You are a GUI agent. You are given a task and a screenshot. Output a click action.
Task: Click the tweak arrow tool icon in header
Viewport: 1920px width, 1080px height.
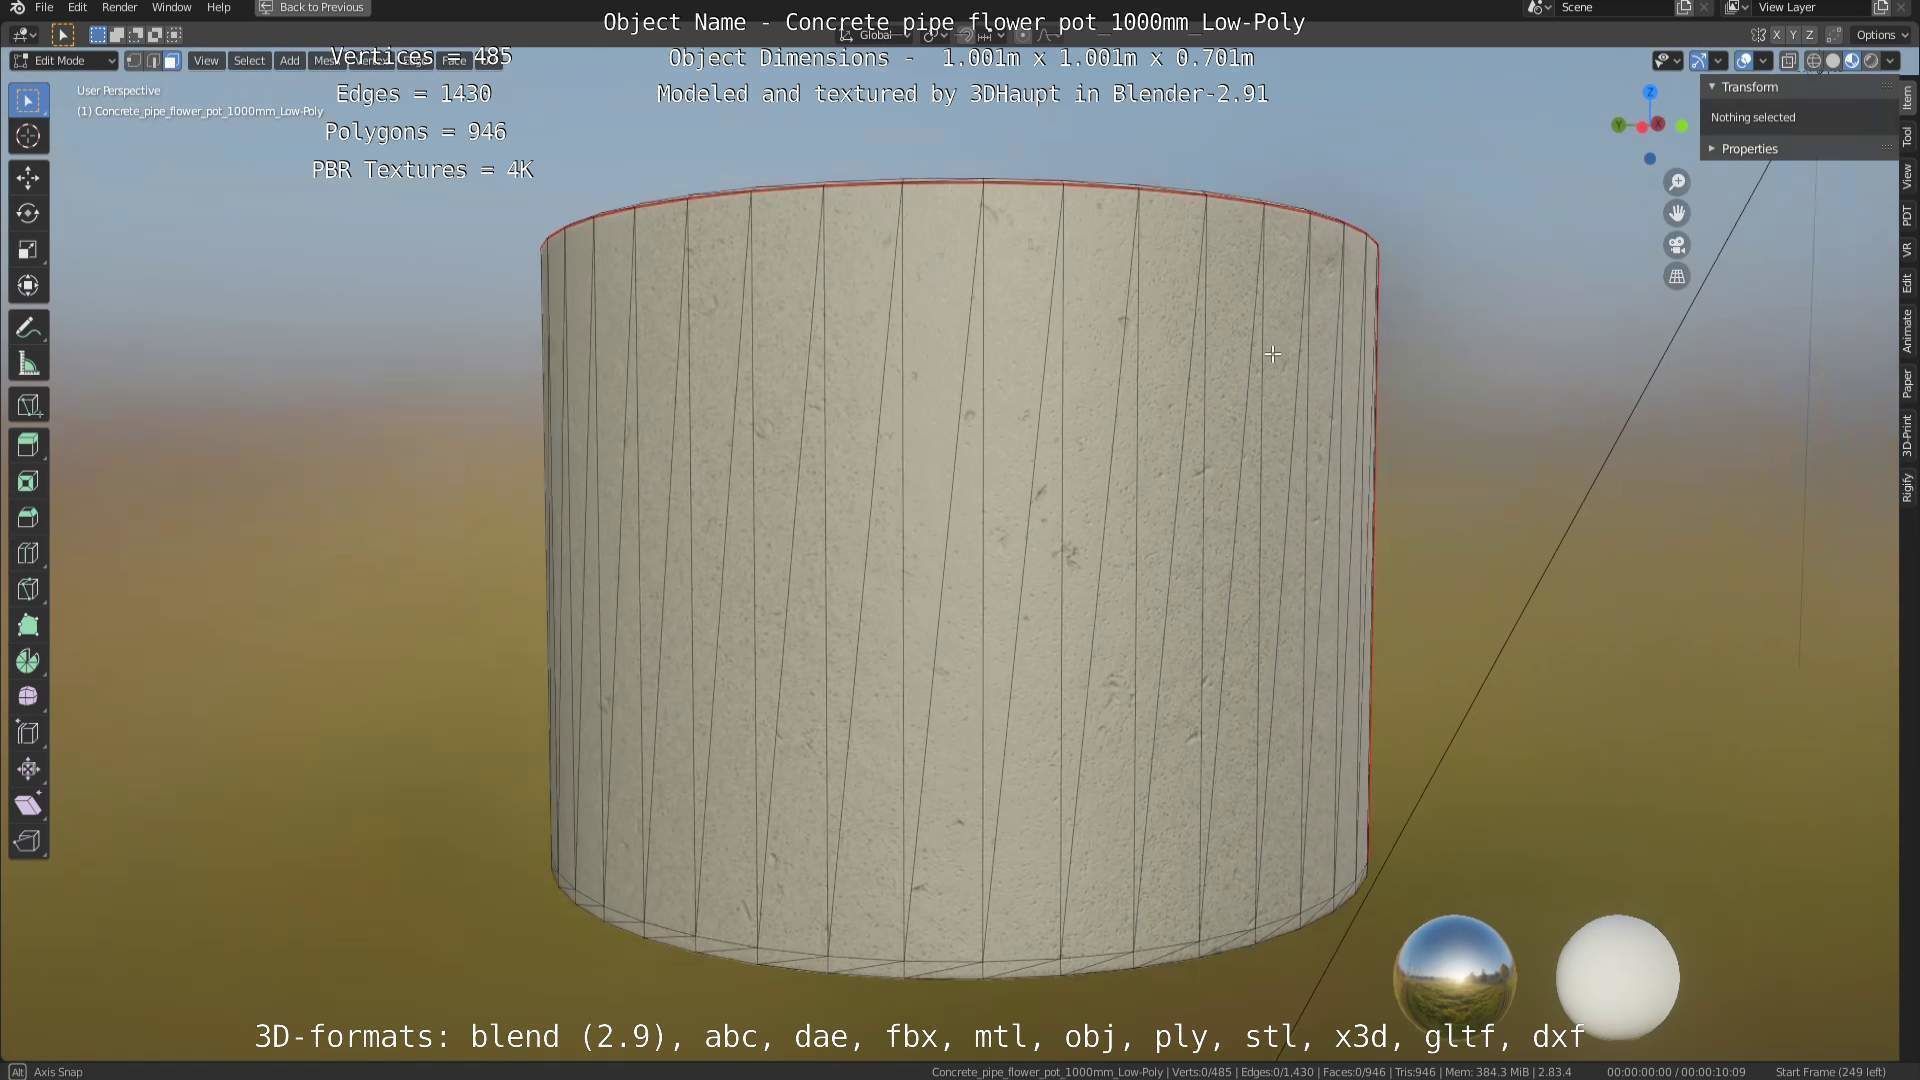[x=62, y=35]
